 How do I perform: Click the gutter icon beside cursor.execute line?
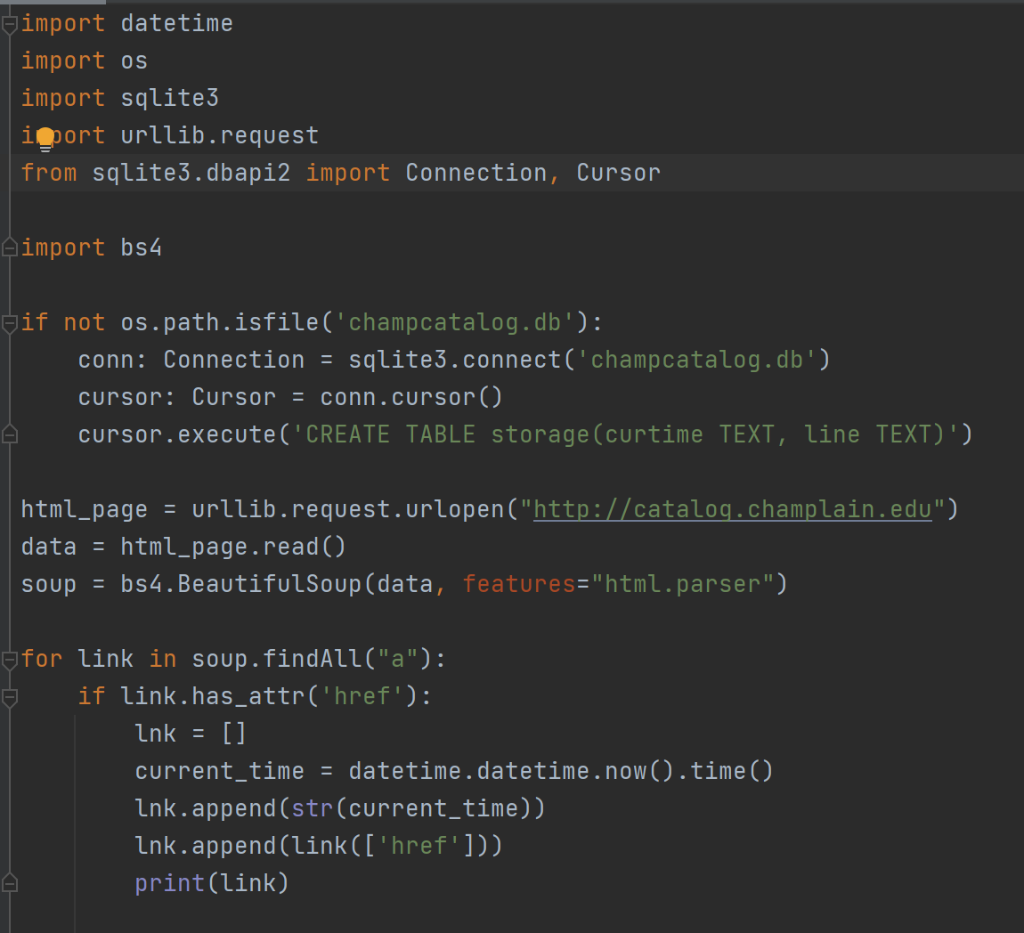(8, 434)
